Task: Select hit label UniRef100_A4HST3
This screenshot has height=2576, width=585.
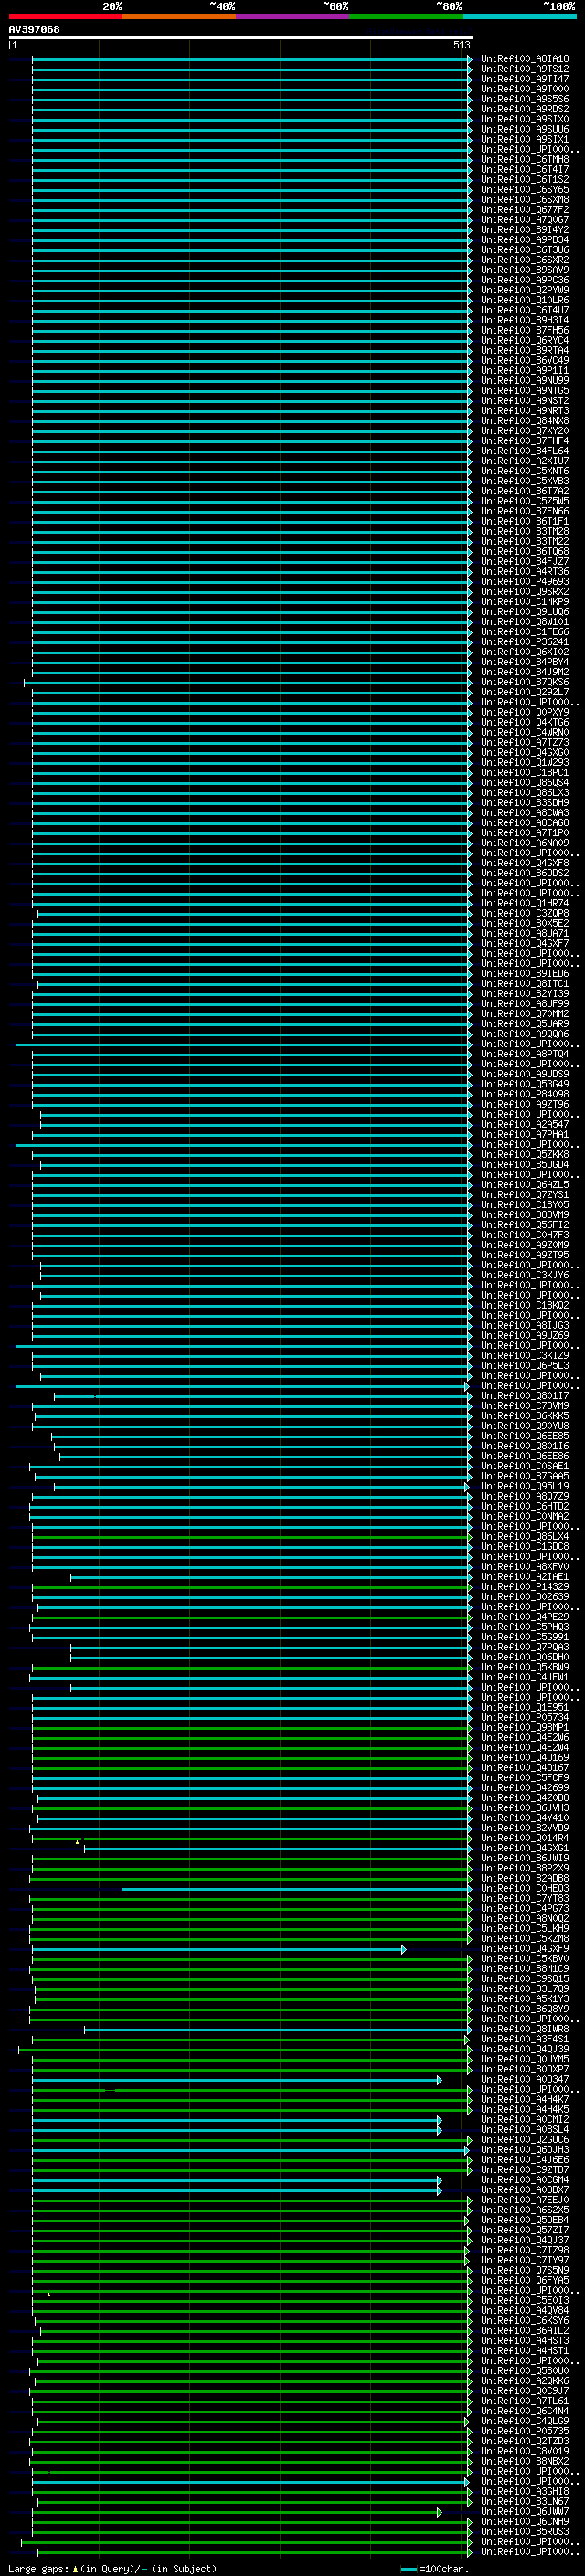Action: point(525,2340)
